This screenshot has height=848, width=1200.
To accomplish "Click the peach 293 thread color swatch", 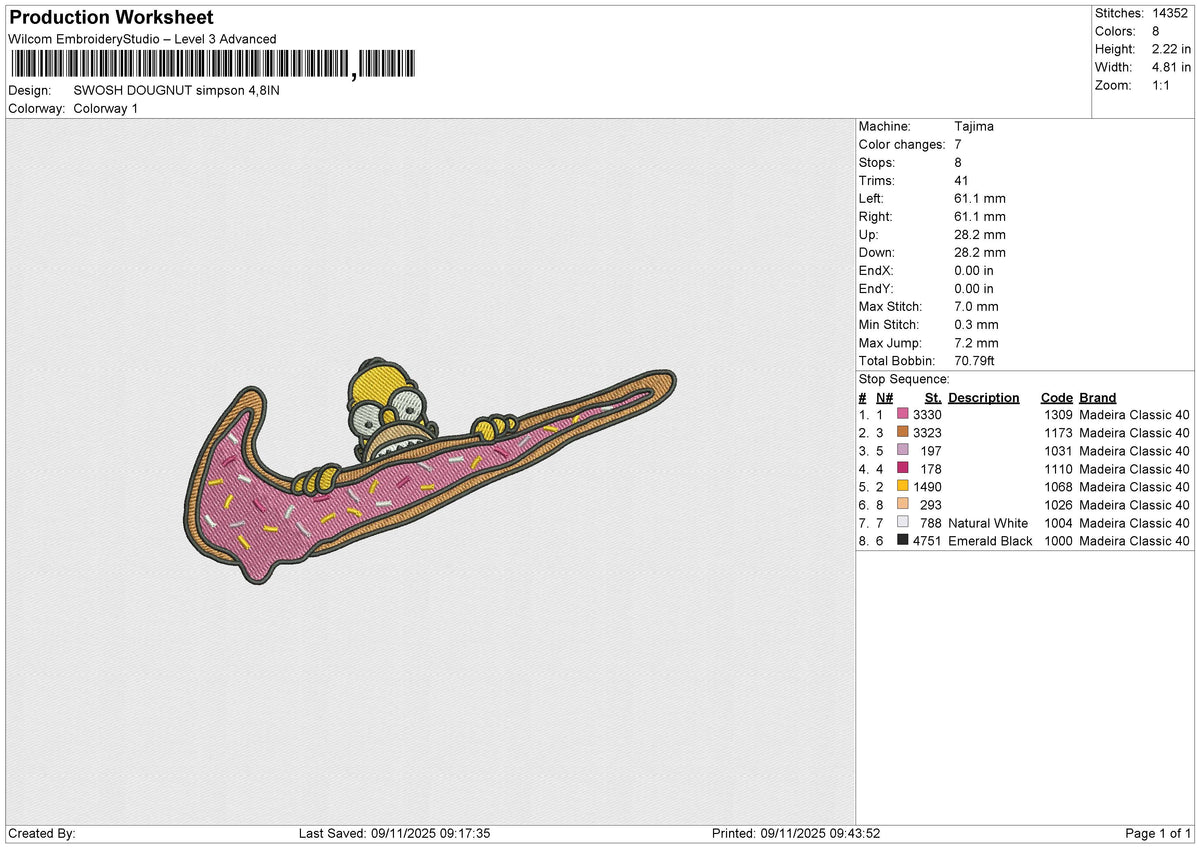I will [x=903, y=504].
